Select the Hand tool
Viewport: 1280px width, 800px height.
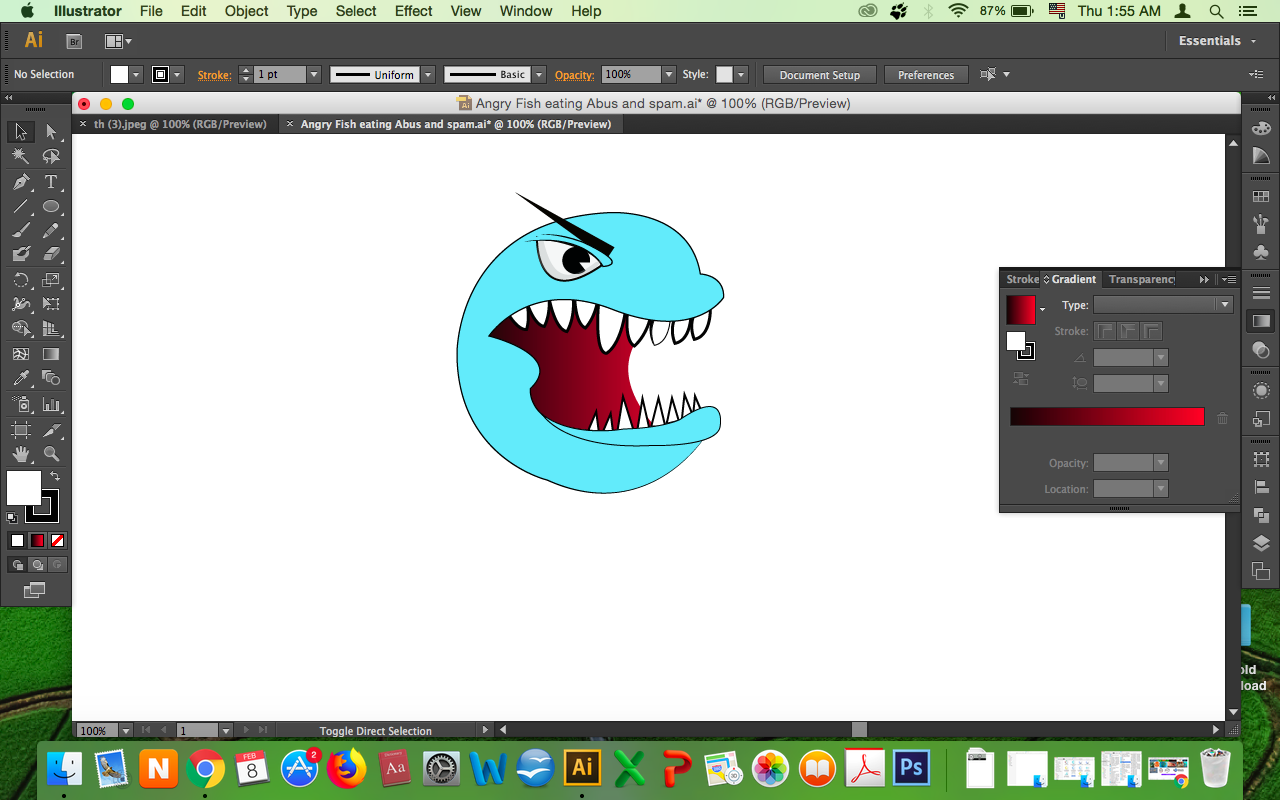click(x=20, y=454)
